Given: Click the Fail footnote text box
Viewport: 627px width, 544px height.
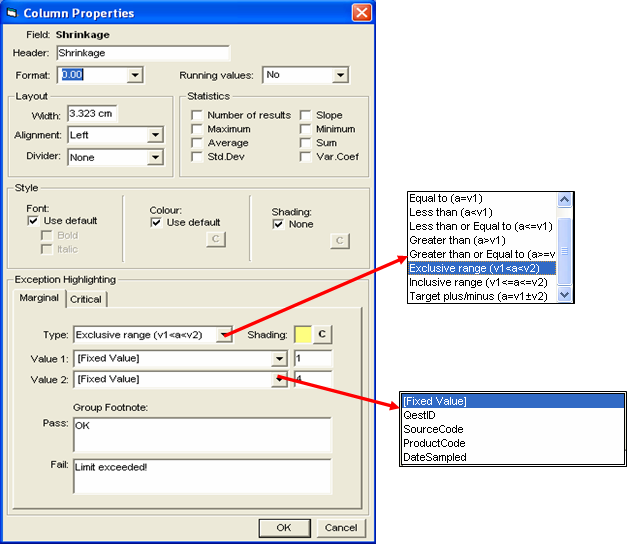Looking at the screenshot, I should pyautogui.click(x=201, y=476).
